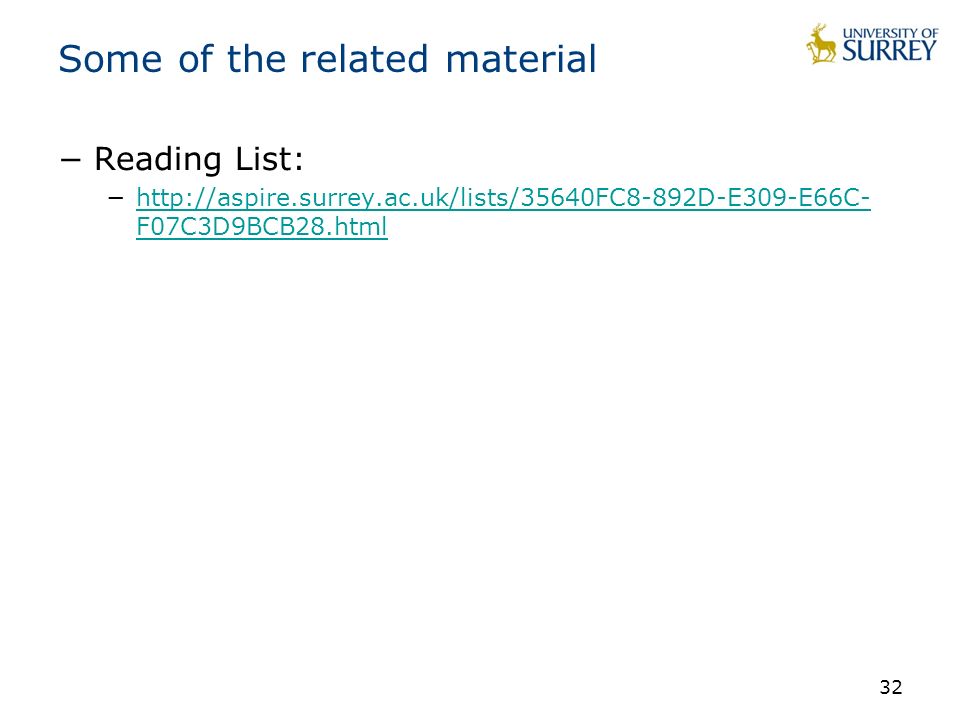The height and width of the screenshot is (720, 960).
Task: Click the word 'Reading' in the bullet
Action: click(157, 159)
